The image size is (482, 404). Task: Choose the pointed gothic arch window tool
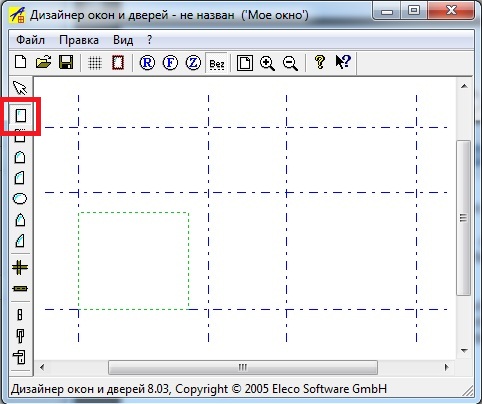click(x=20, y=220)
